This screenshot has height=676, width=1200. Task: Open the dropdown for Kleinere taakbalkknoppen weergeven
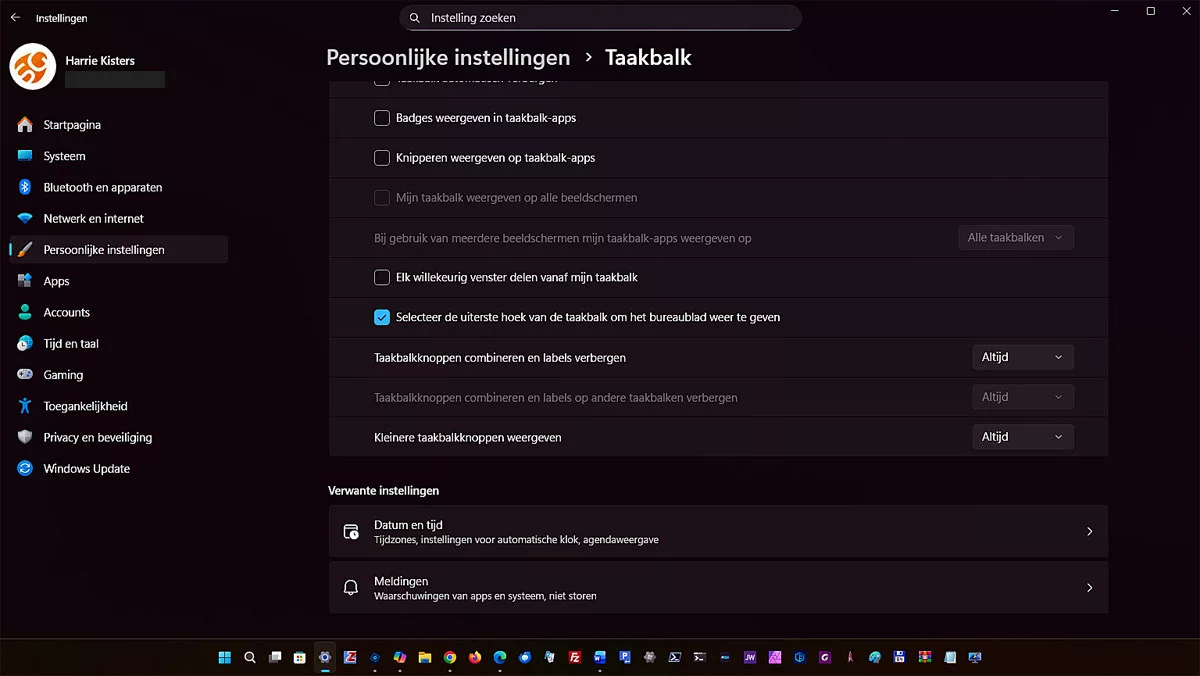point(1022,436)
